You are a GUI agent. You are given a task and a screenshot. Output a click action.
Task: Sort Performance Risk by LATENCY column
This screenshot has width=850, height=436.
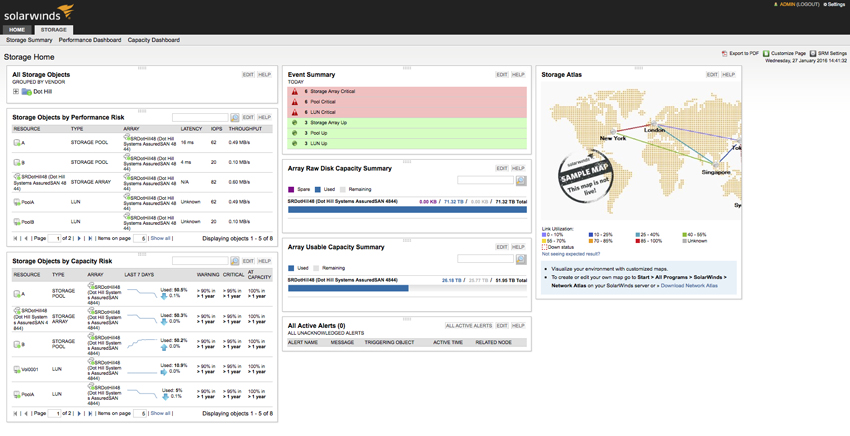click(x=191, y=129)
